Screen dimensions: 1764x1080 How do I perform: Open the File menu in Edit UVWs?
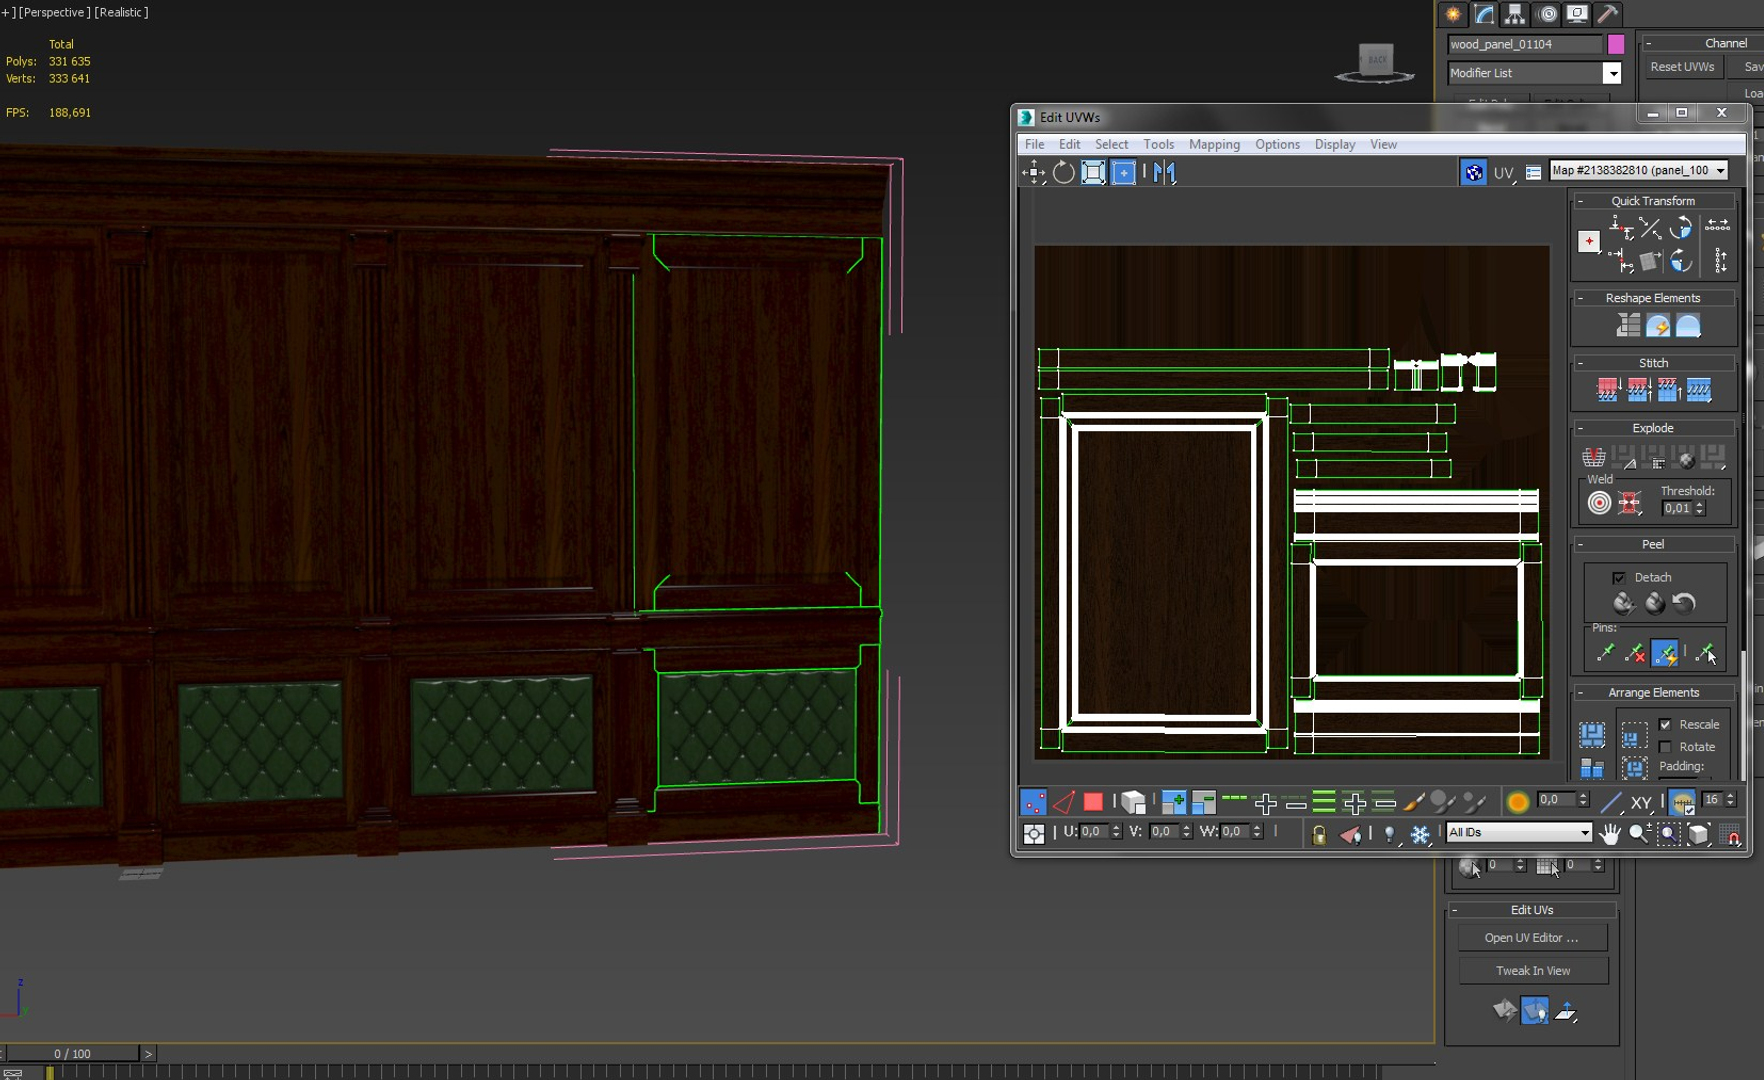[1034, 144]
